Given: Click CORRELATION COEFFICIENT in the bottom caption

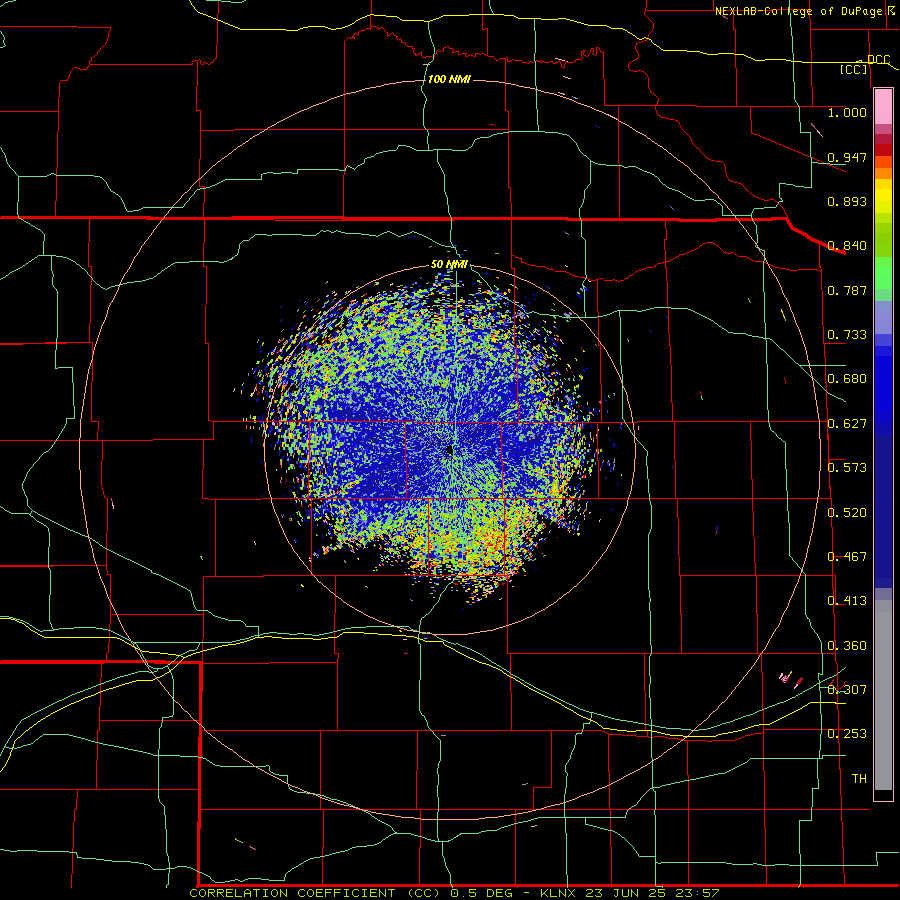Looking at the screenshot, I should pos(292,893).
